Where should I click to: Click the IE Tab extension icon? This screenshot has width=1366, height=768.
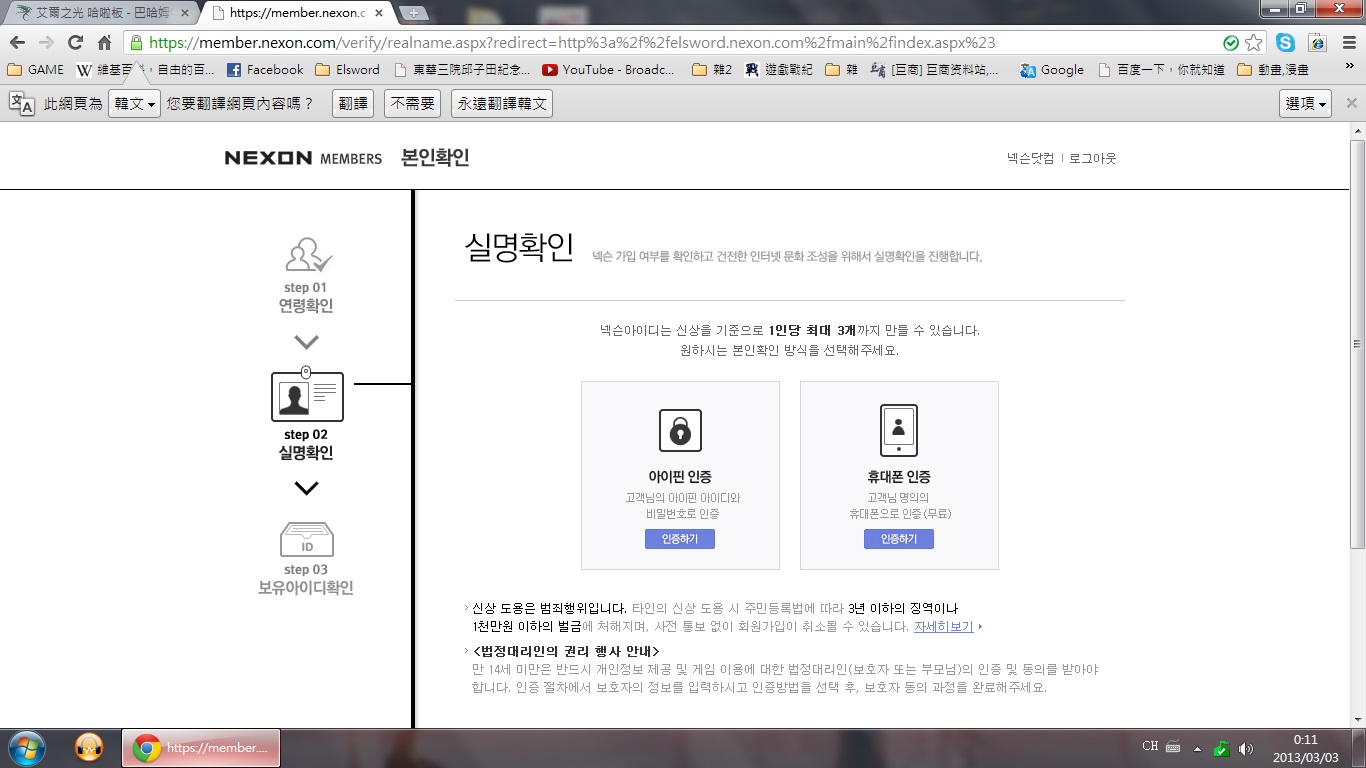click(x=1318, y=43)
